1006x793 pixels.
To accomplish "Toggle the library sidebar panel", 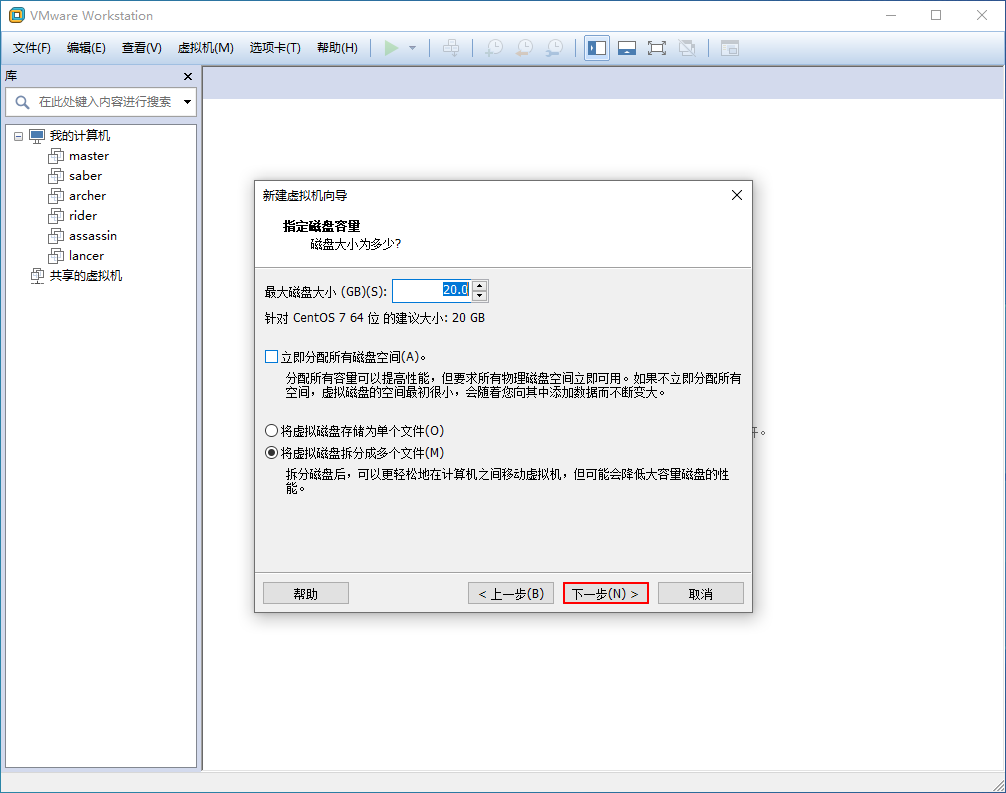I will [x=596, y=47].
